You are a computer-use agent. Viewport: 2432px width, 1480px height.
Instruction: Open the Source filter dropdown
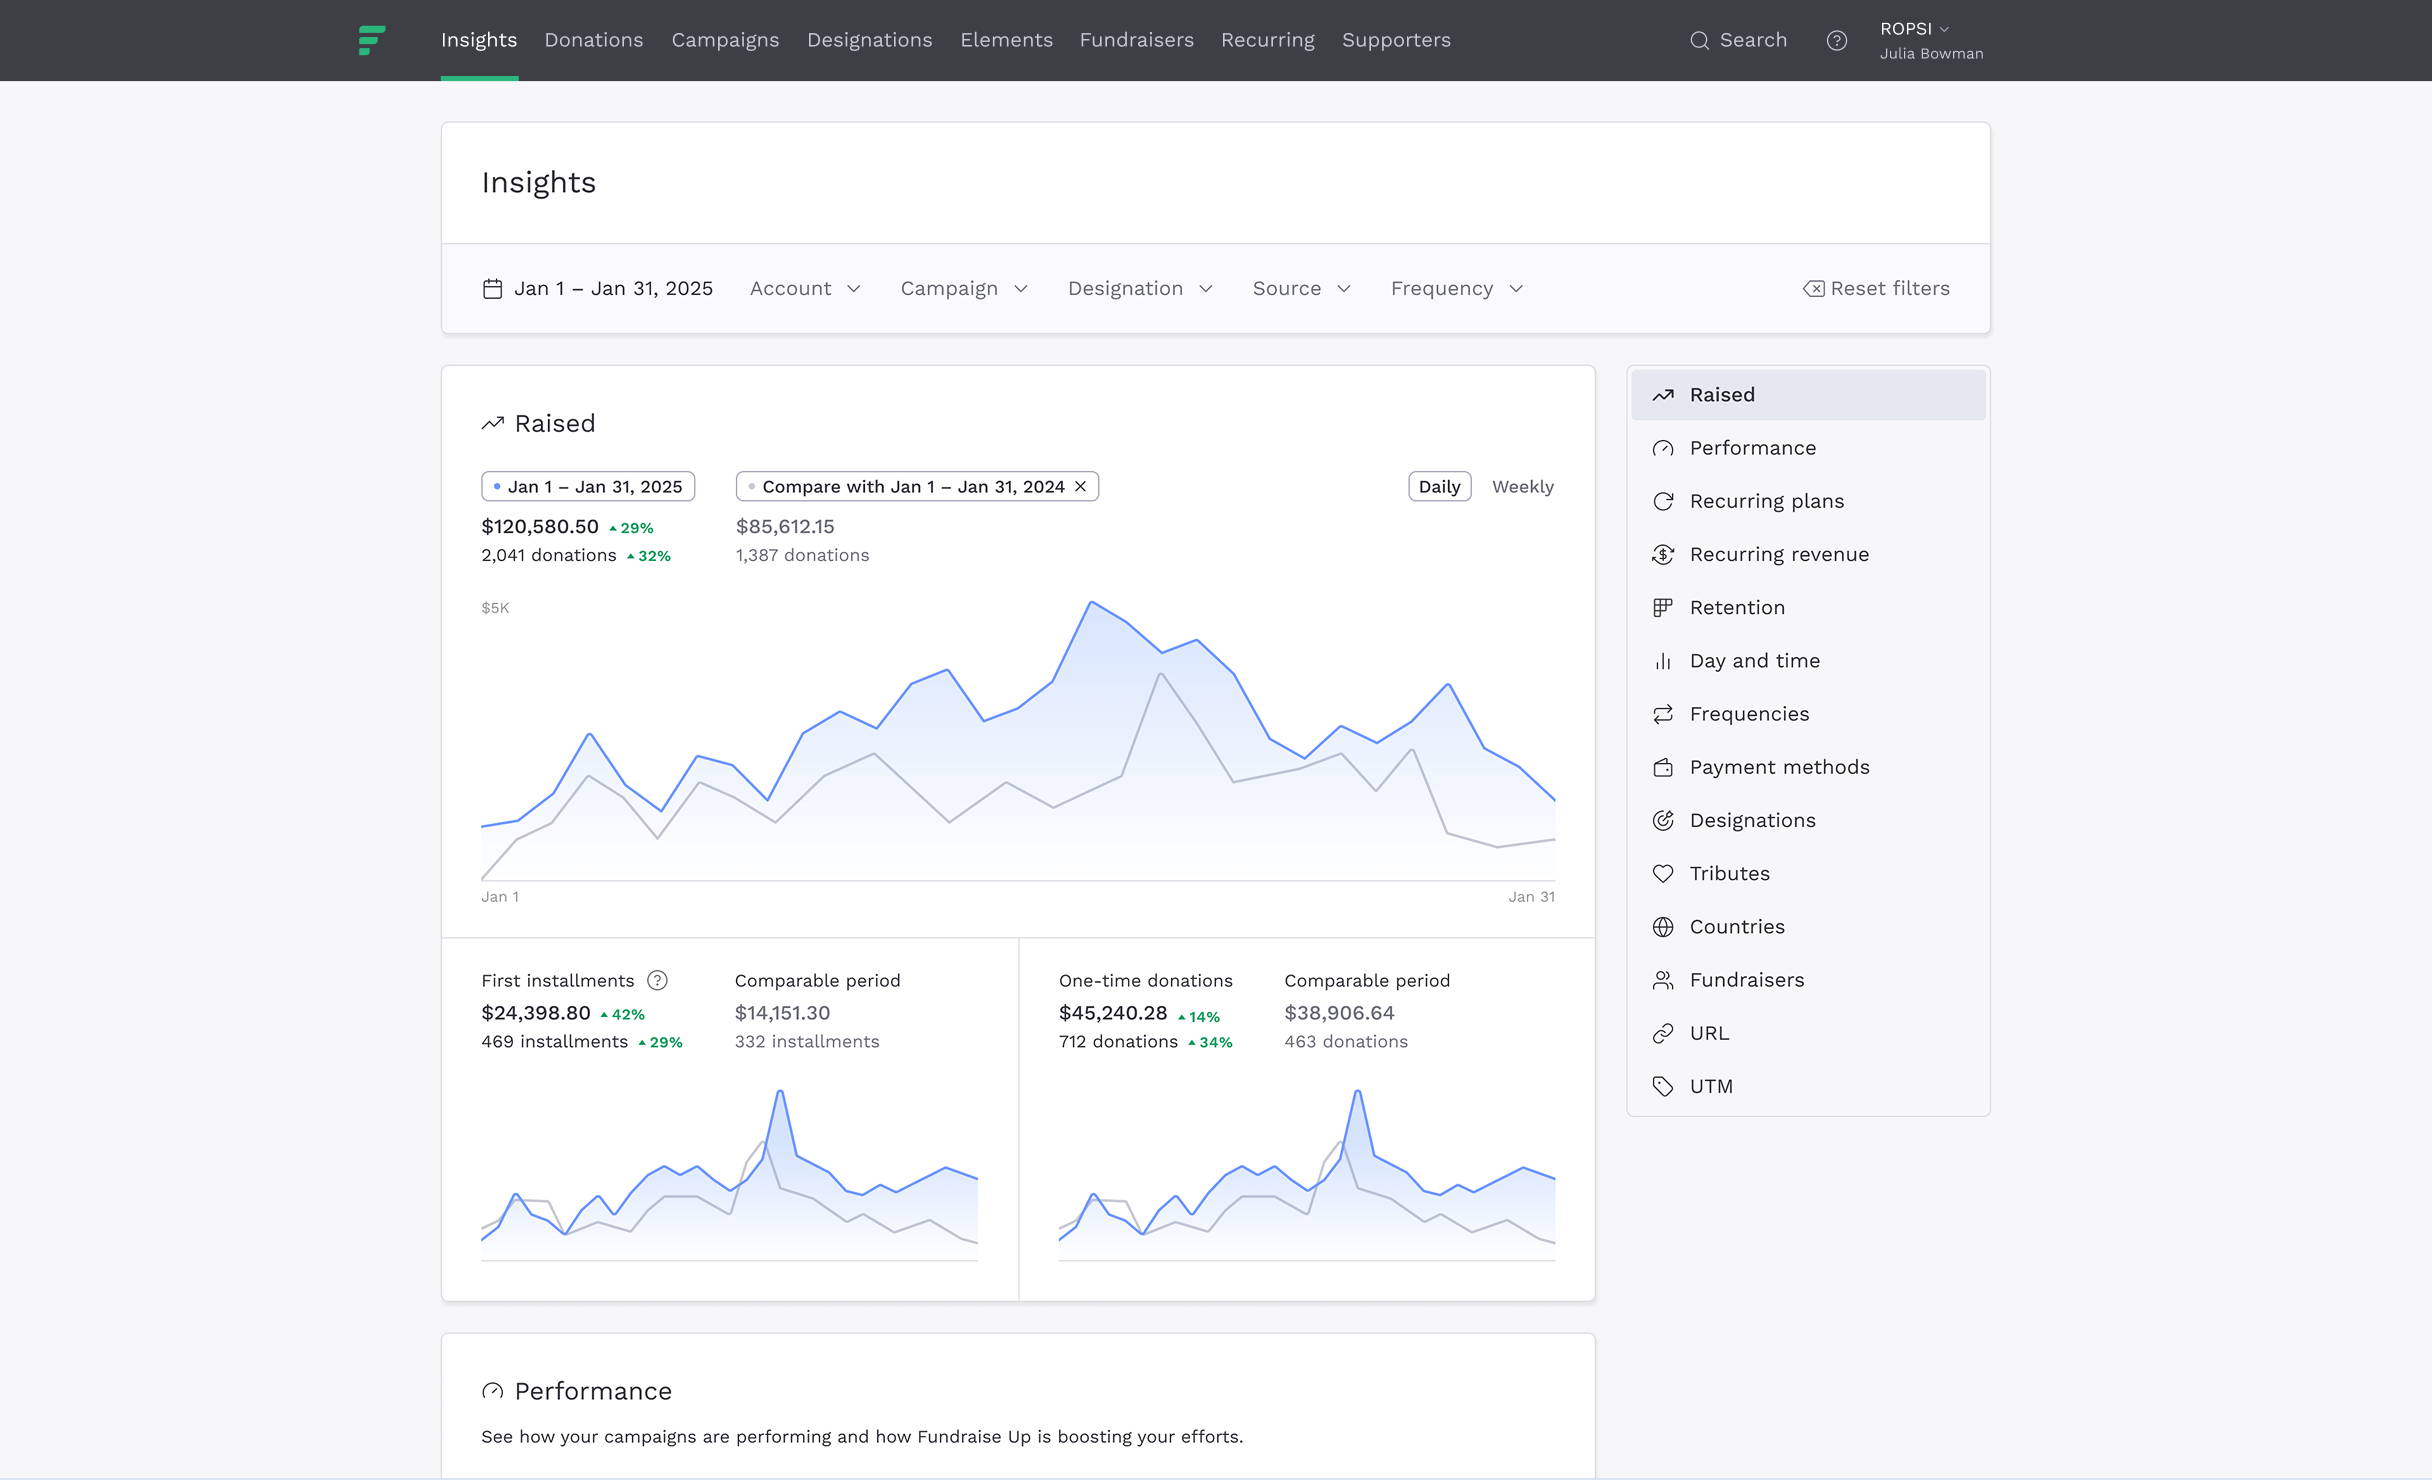pos(1301,289)
